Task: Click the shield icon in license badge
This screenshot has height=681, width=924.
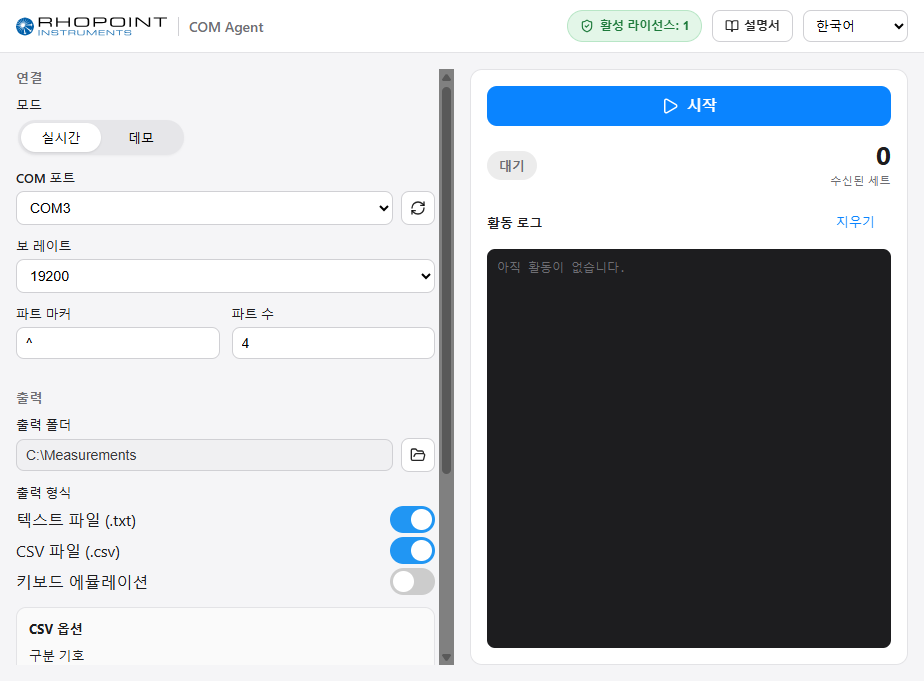Action: tap(586, 26)
